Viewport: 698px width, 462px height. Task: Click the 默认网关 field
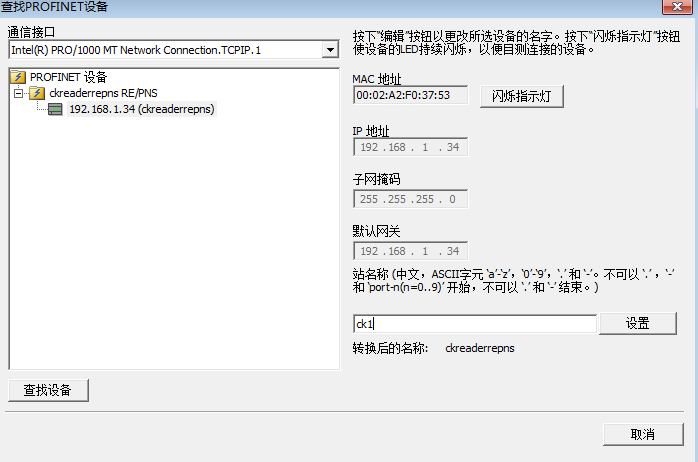pos(410,251)
